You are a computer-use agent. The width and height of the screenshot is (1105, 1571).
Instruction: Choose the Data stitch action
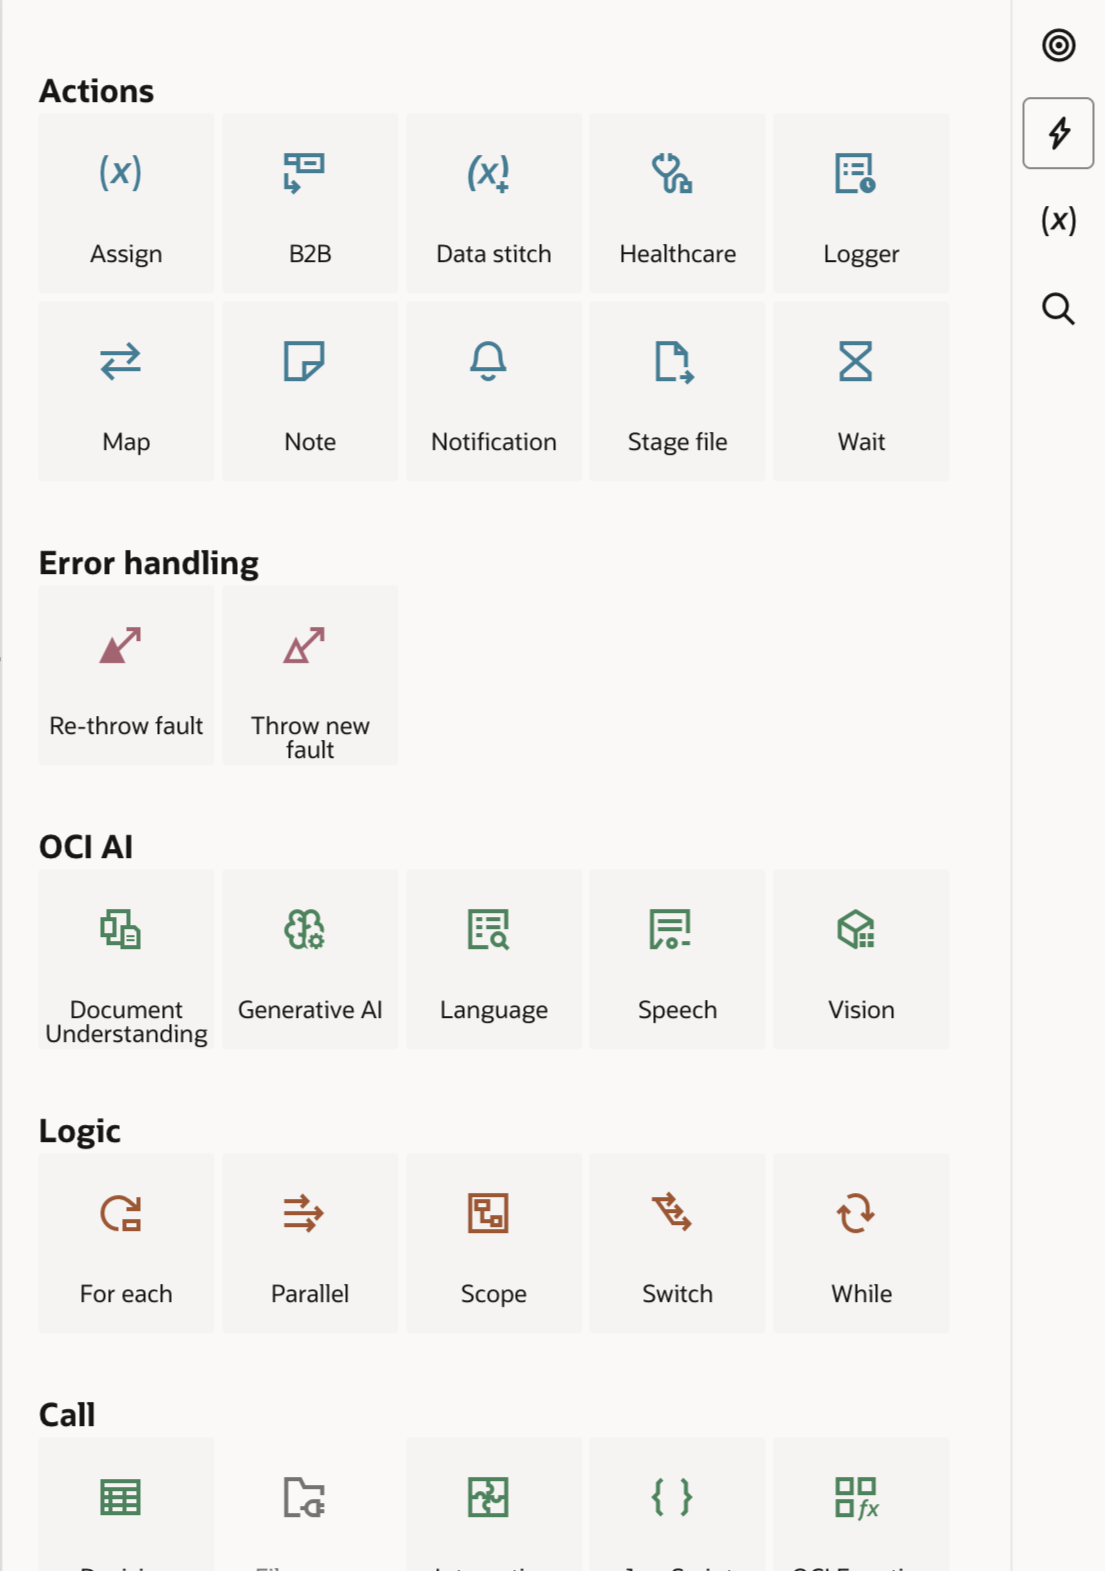[x=494, y=203]
